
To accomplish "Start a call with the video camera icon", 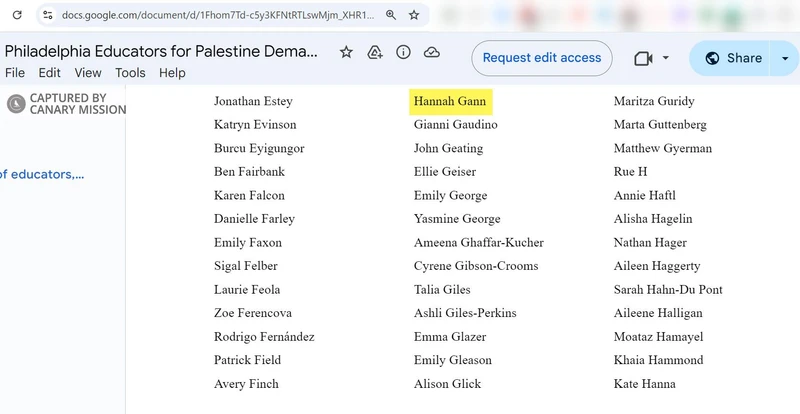I will pos(643,58).
